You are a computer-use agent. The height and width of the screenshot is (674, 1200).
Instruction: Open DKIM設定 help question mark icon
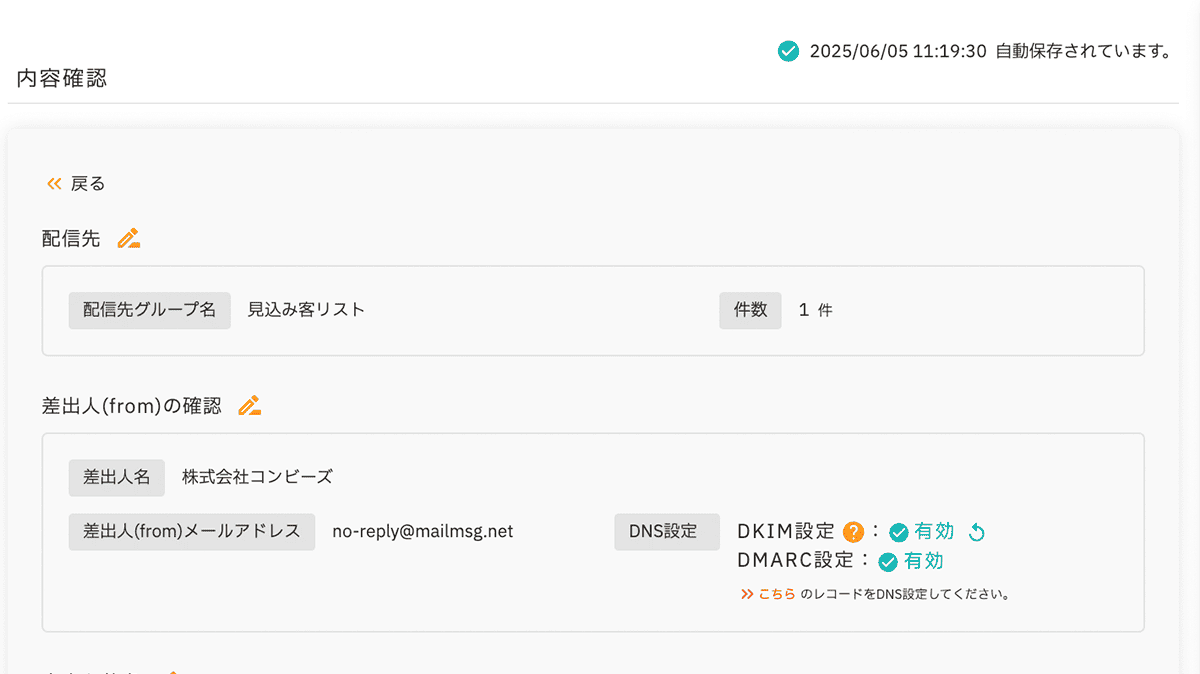tap(853, 531)
